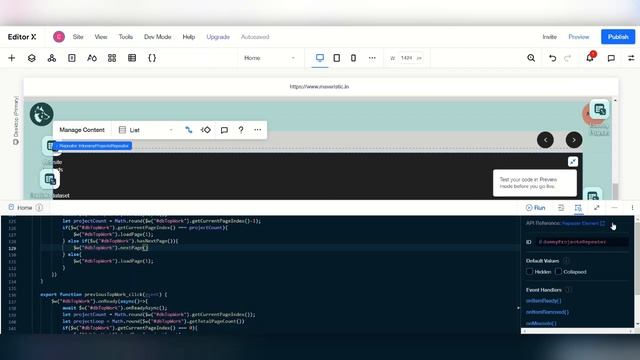Image resolution: width=640 pixels, height=360 pixels.
Task: Open the Content Manager table icon
Action: pos(132,58)
